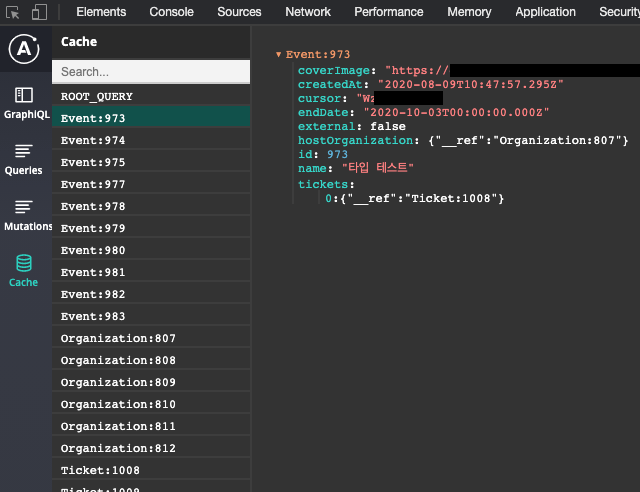Screen dimensions: 640x492
Task: Select Event:974 cache entry
Action: pos(151,140)
